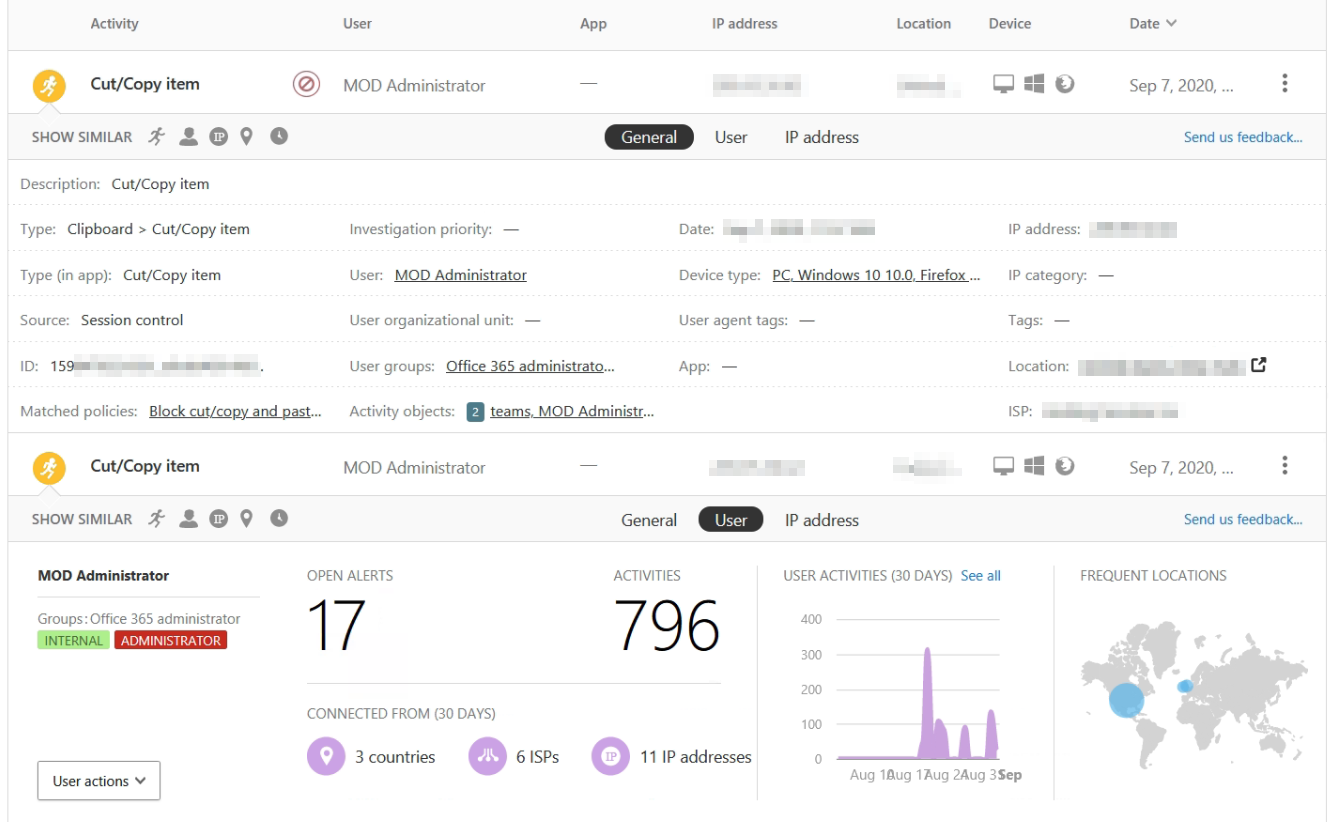Open the teams, MOD Administrator activity objects link
The height and width of the screenshot is (822, 1332).
click(x=572, y=411)
